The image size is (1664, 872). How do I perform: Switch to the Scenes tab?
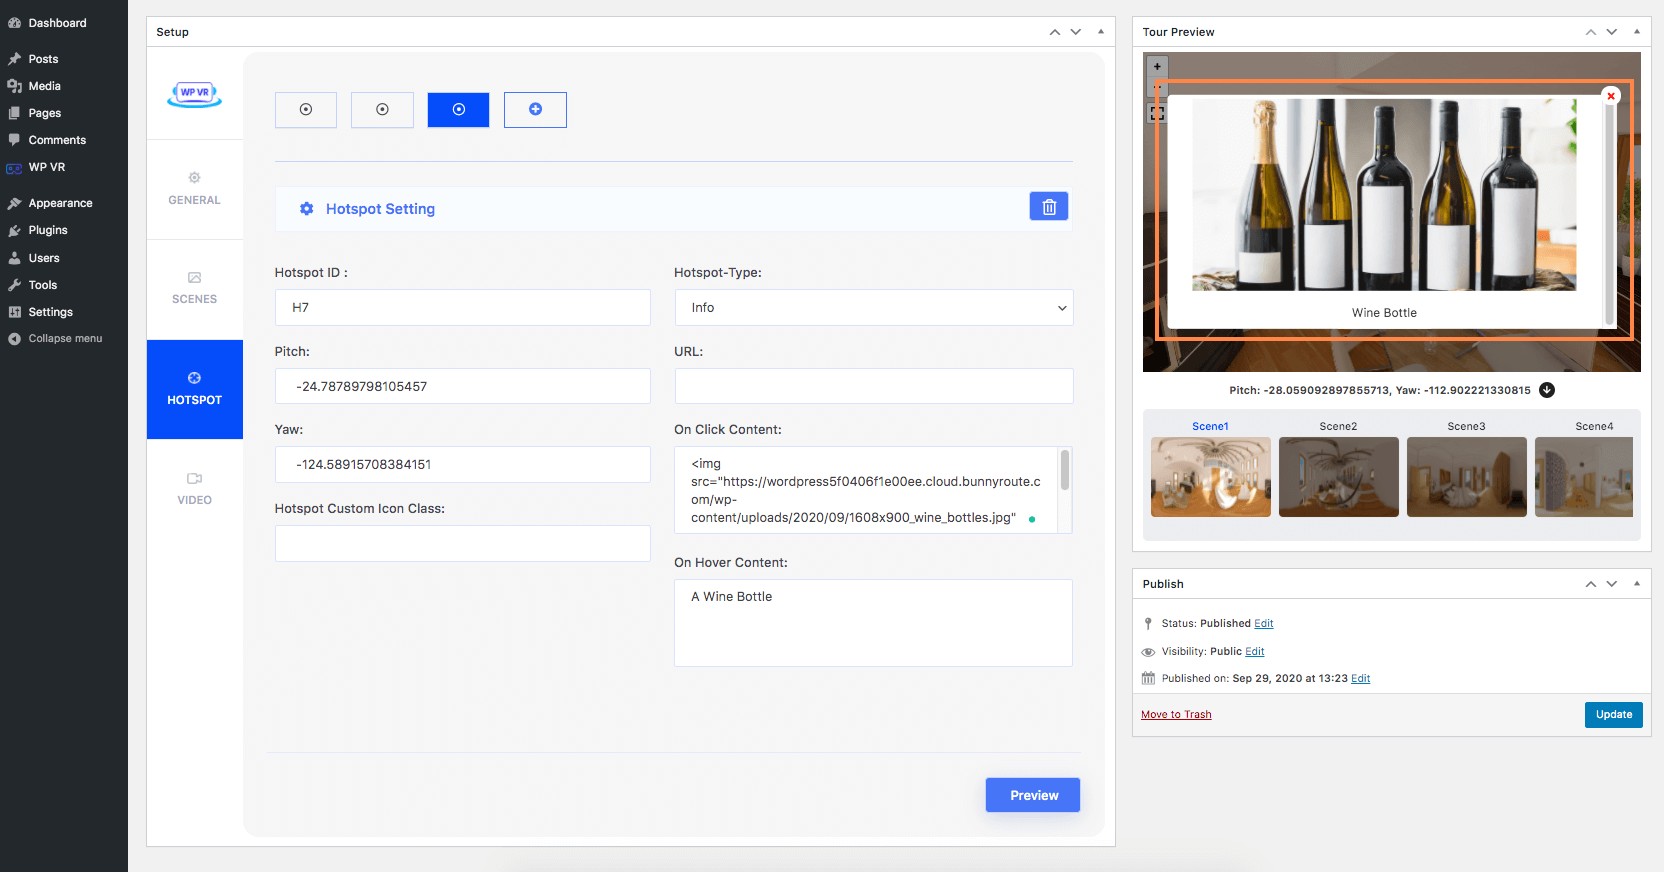pyautogui.click(x=194, y=288)
